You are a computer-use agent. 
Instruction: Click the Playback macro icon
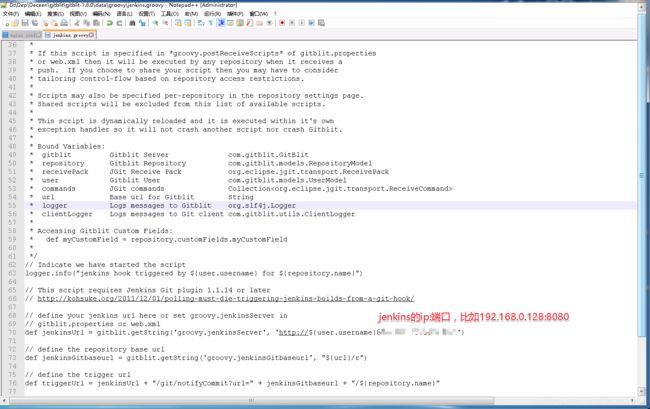point(302,23)
